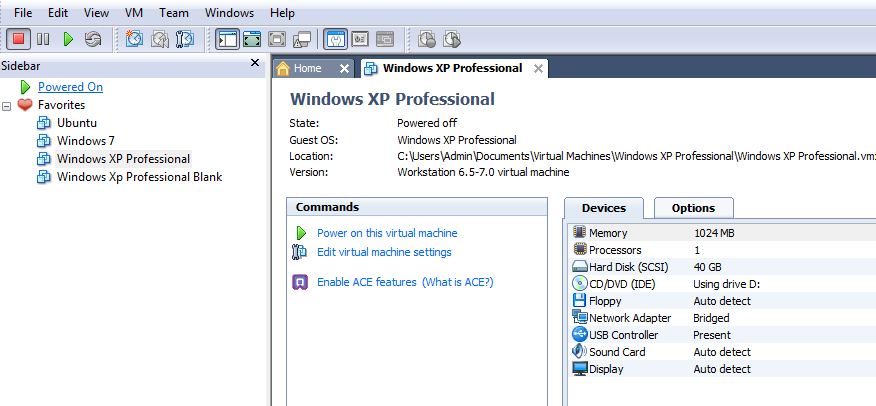Viewport: 876px width, 406px height.
Task: Select the Sound Card device row
Action: click(x=722, y=352)
